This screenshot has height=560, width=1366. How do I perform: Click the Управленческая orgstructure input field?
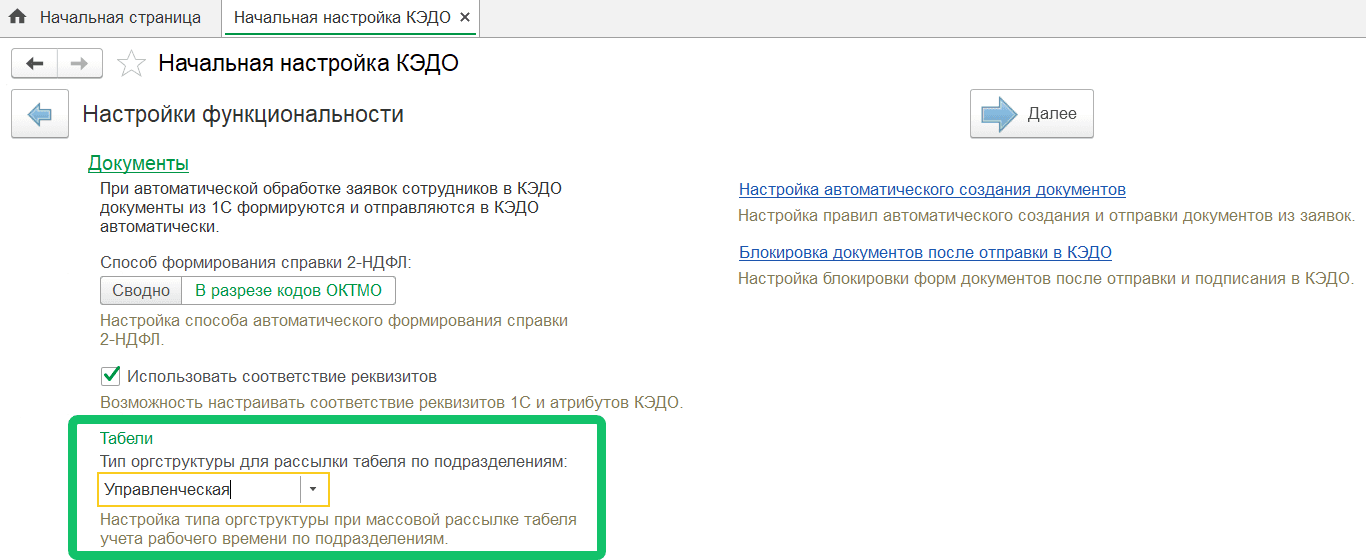tap(200, 490)
